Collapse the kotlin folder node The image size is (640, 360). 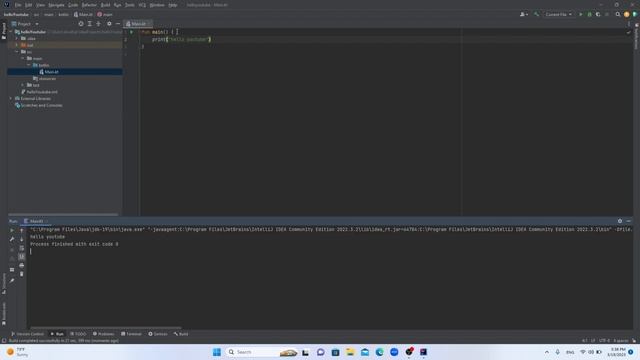tap(29, 65)
